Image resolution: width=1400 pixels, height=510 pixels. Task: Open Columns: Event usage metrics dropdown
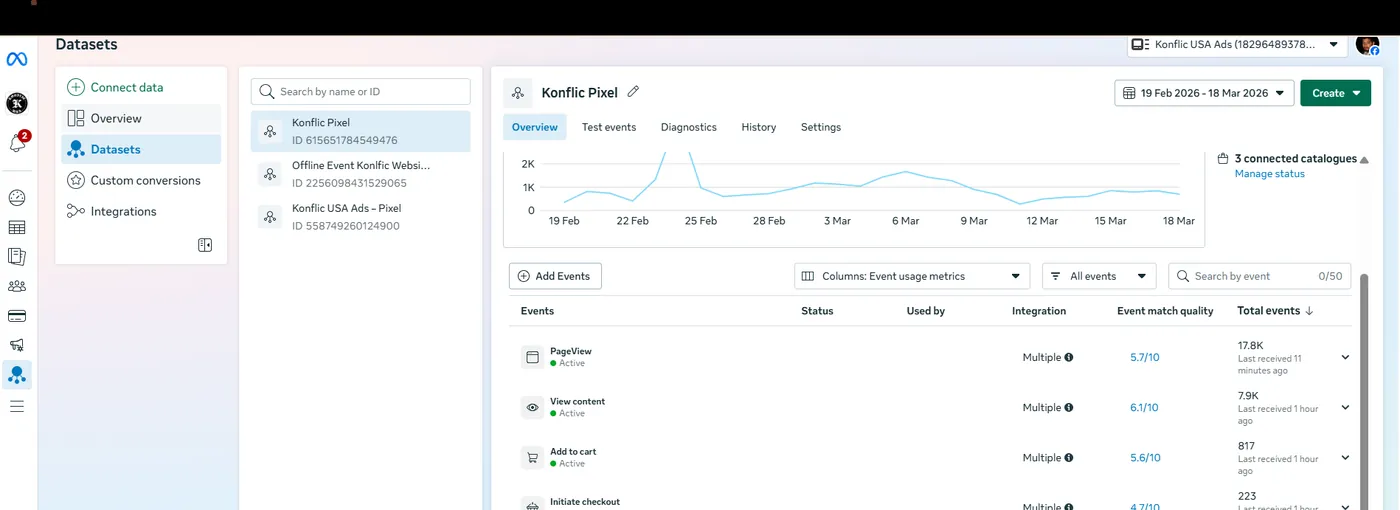(x=911, y=276)
